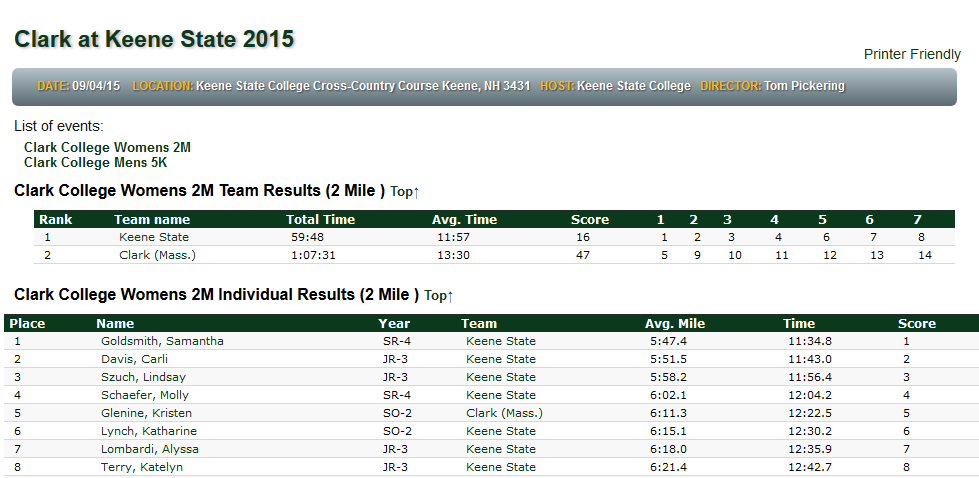This screenshot has width=979, height=478.
Task: Click the DATE 09/04/15 text
Action: click(79, 86)
